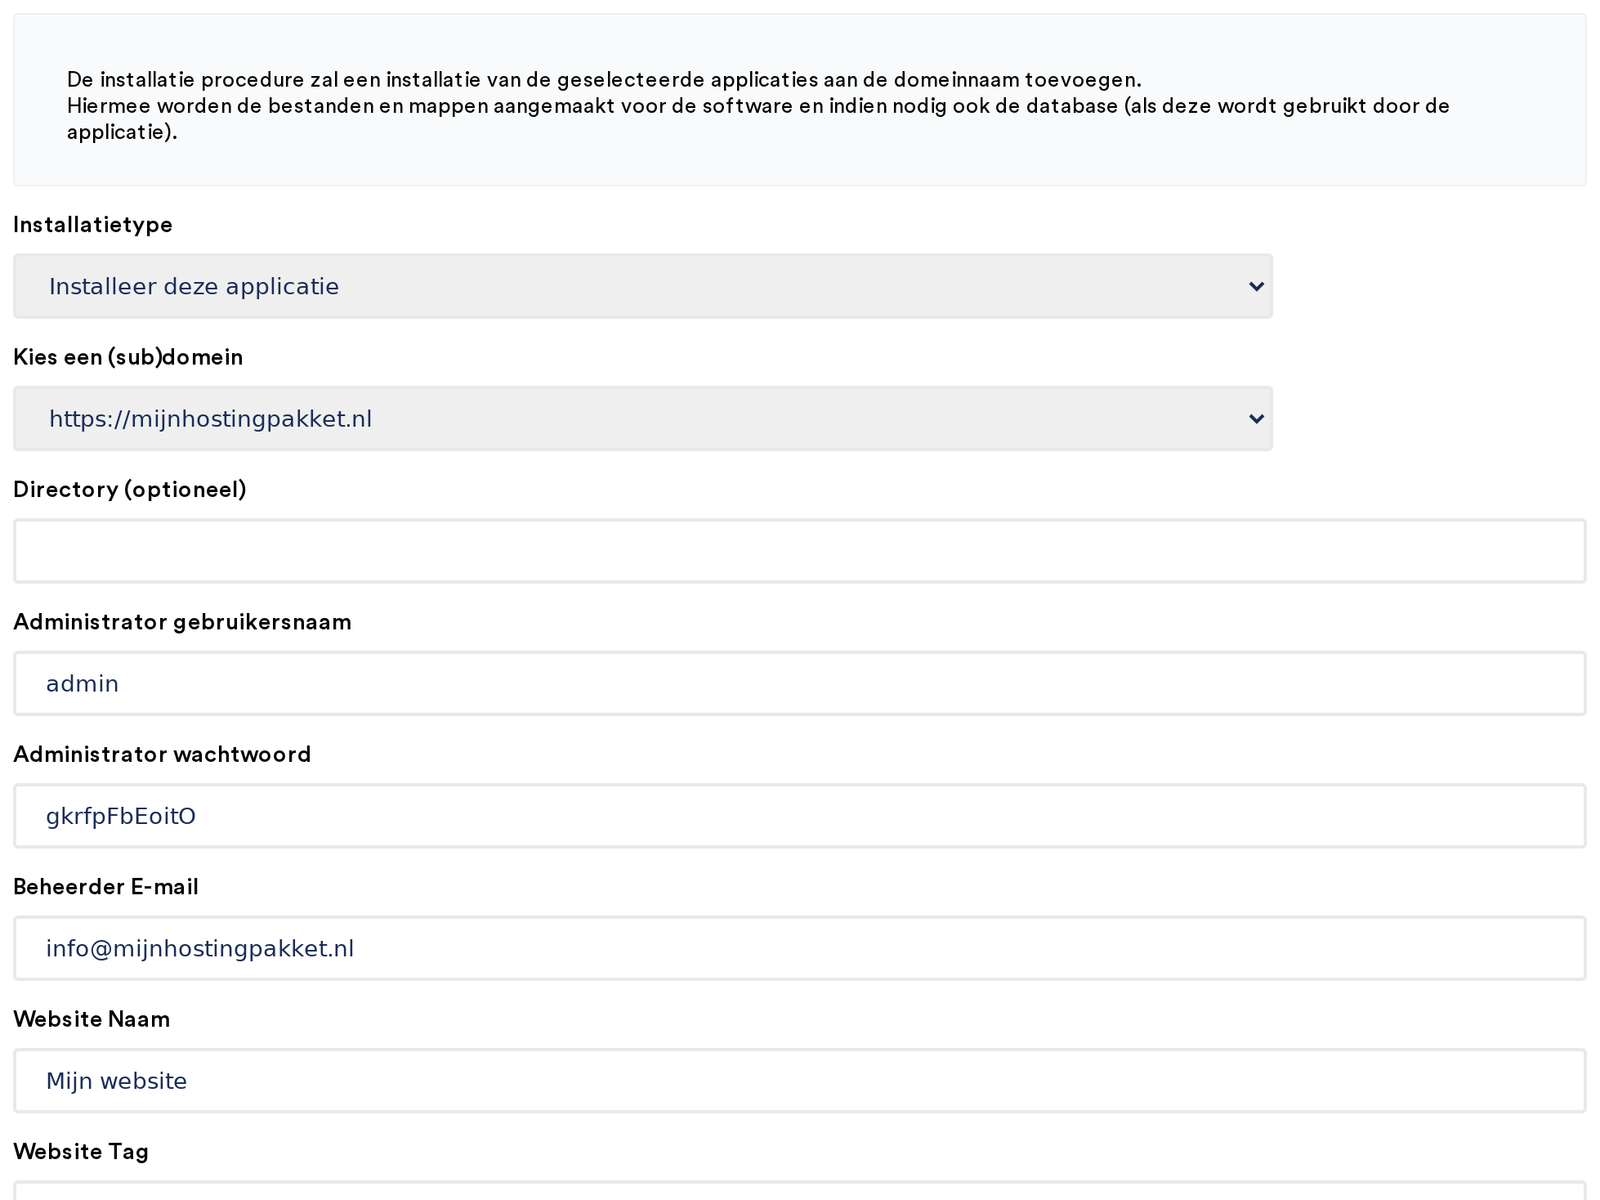Click the Website Naam label
This screenshot has width=1600, height=1200.
[x=92, y=1019]
